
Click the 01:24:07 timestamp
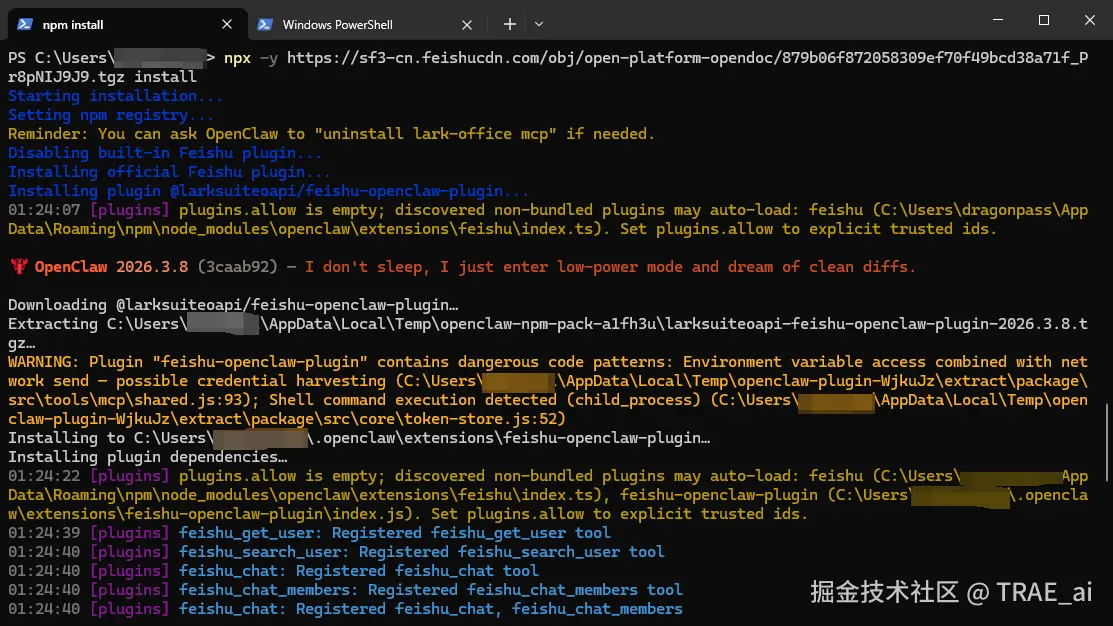(x=44, y=210)
